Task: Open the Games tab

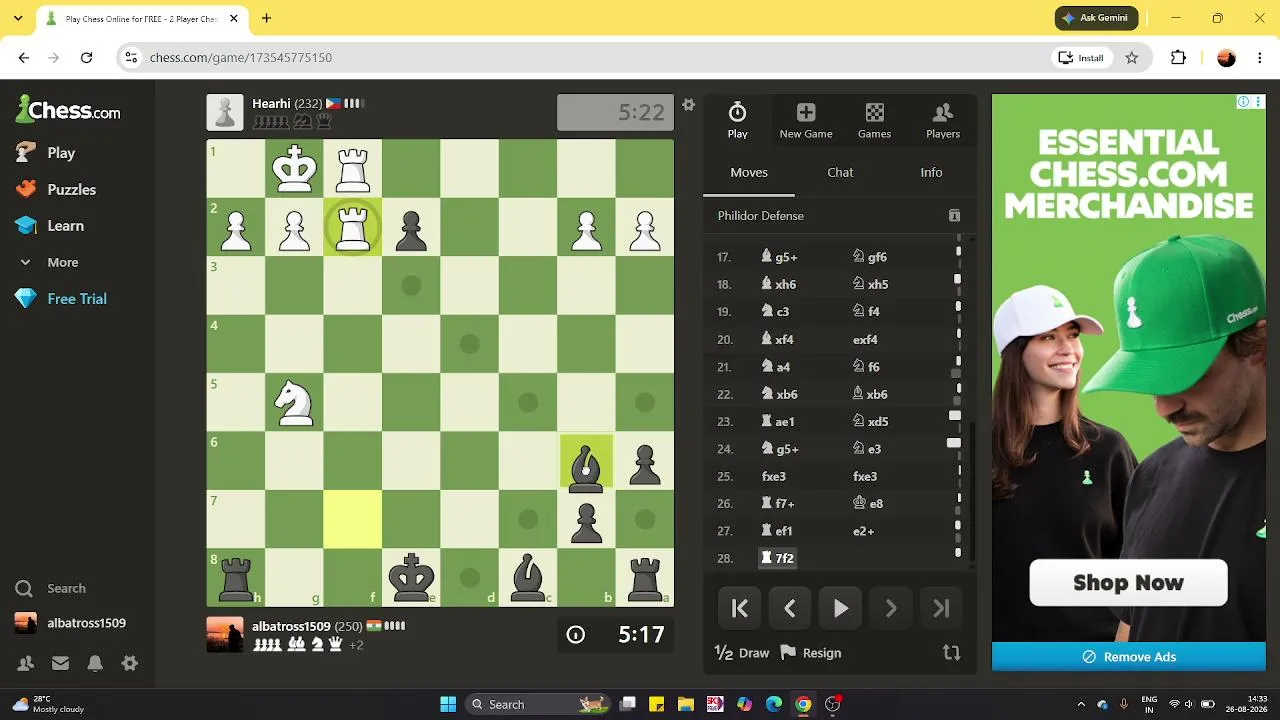Action: point(874,120)
